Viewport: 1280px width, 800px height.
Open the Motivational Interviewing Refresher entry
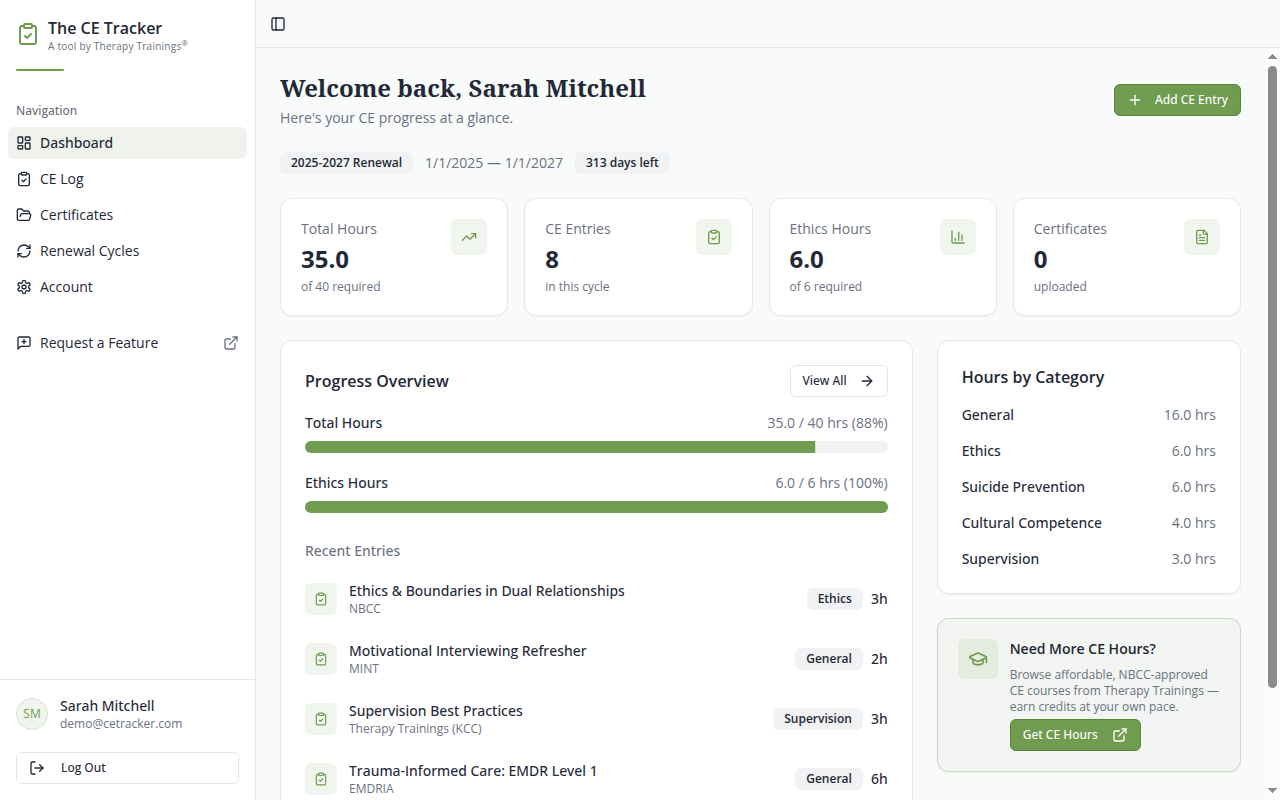tap(596, 659)
